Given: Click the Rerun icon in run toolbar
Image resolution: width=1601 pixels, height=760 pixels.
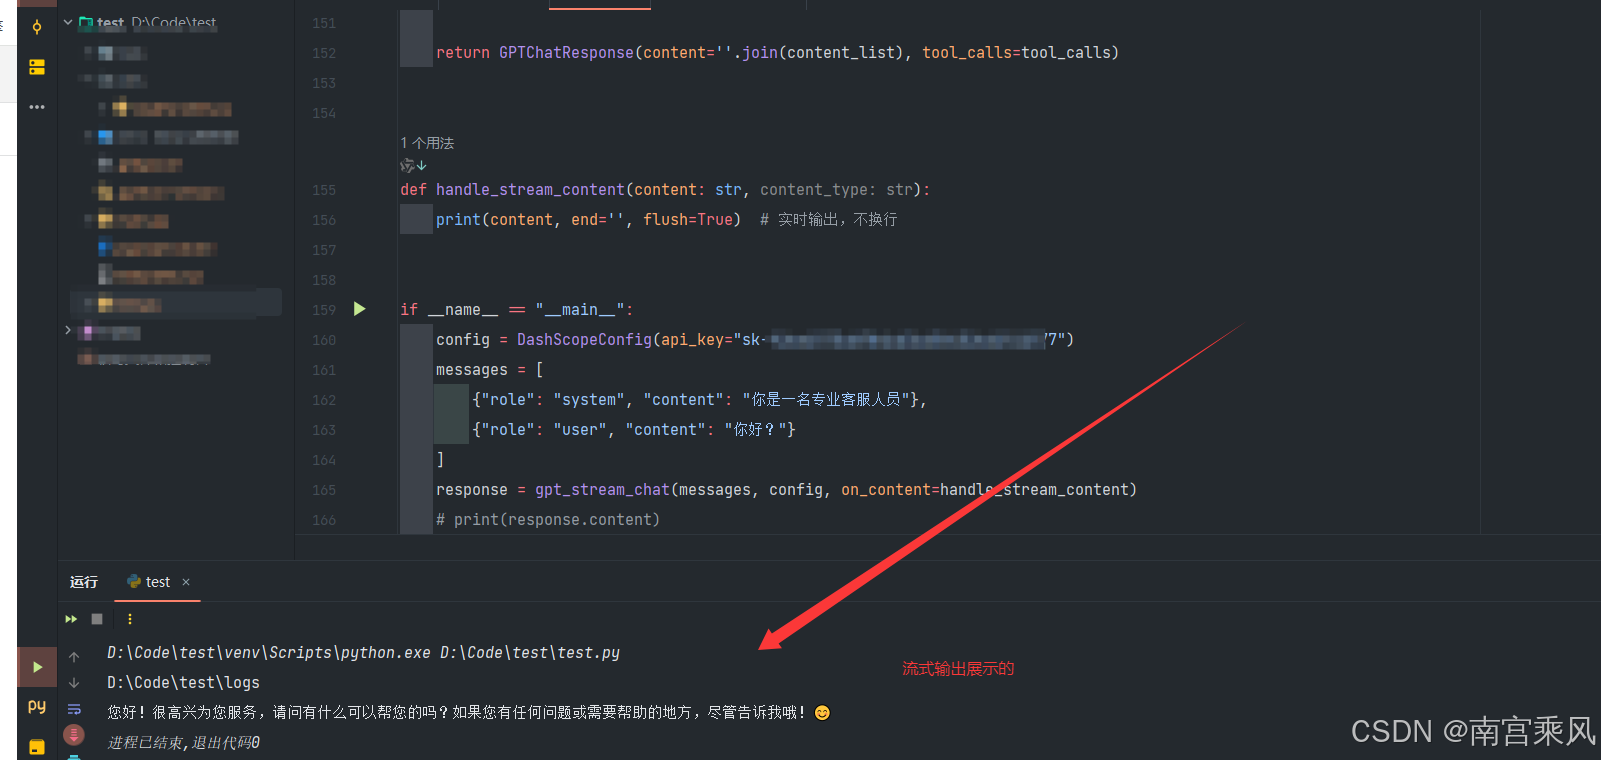Looking at the screenshot, I should (71, 619).
